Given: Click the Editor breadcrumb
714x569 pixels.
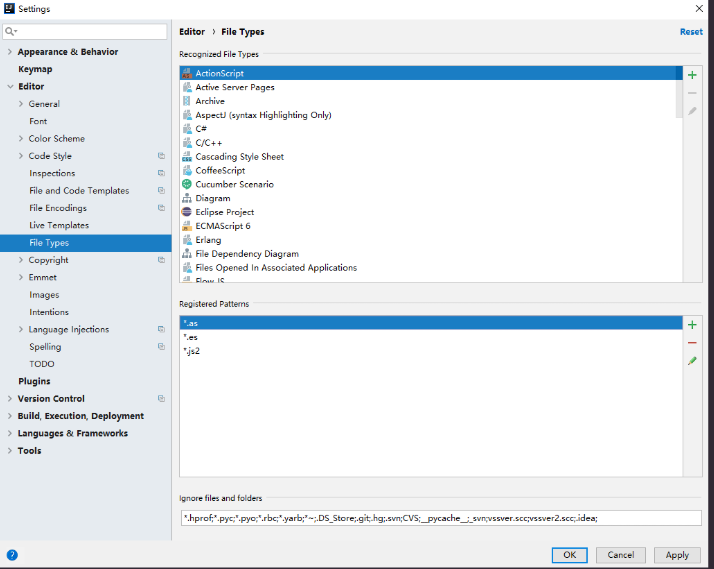Looking at the screenshot, I should click(x=192, y=32).
